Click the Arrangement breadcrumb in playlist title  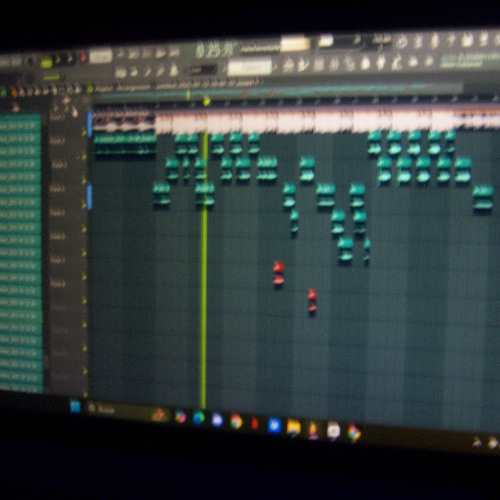133,87
